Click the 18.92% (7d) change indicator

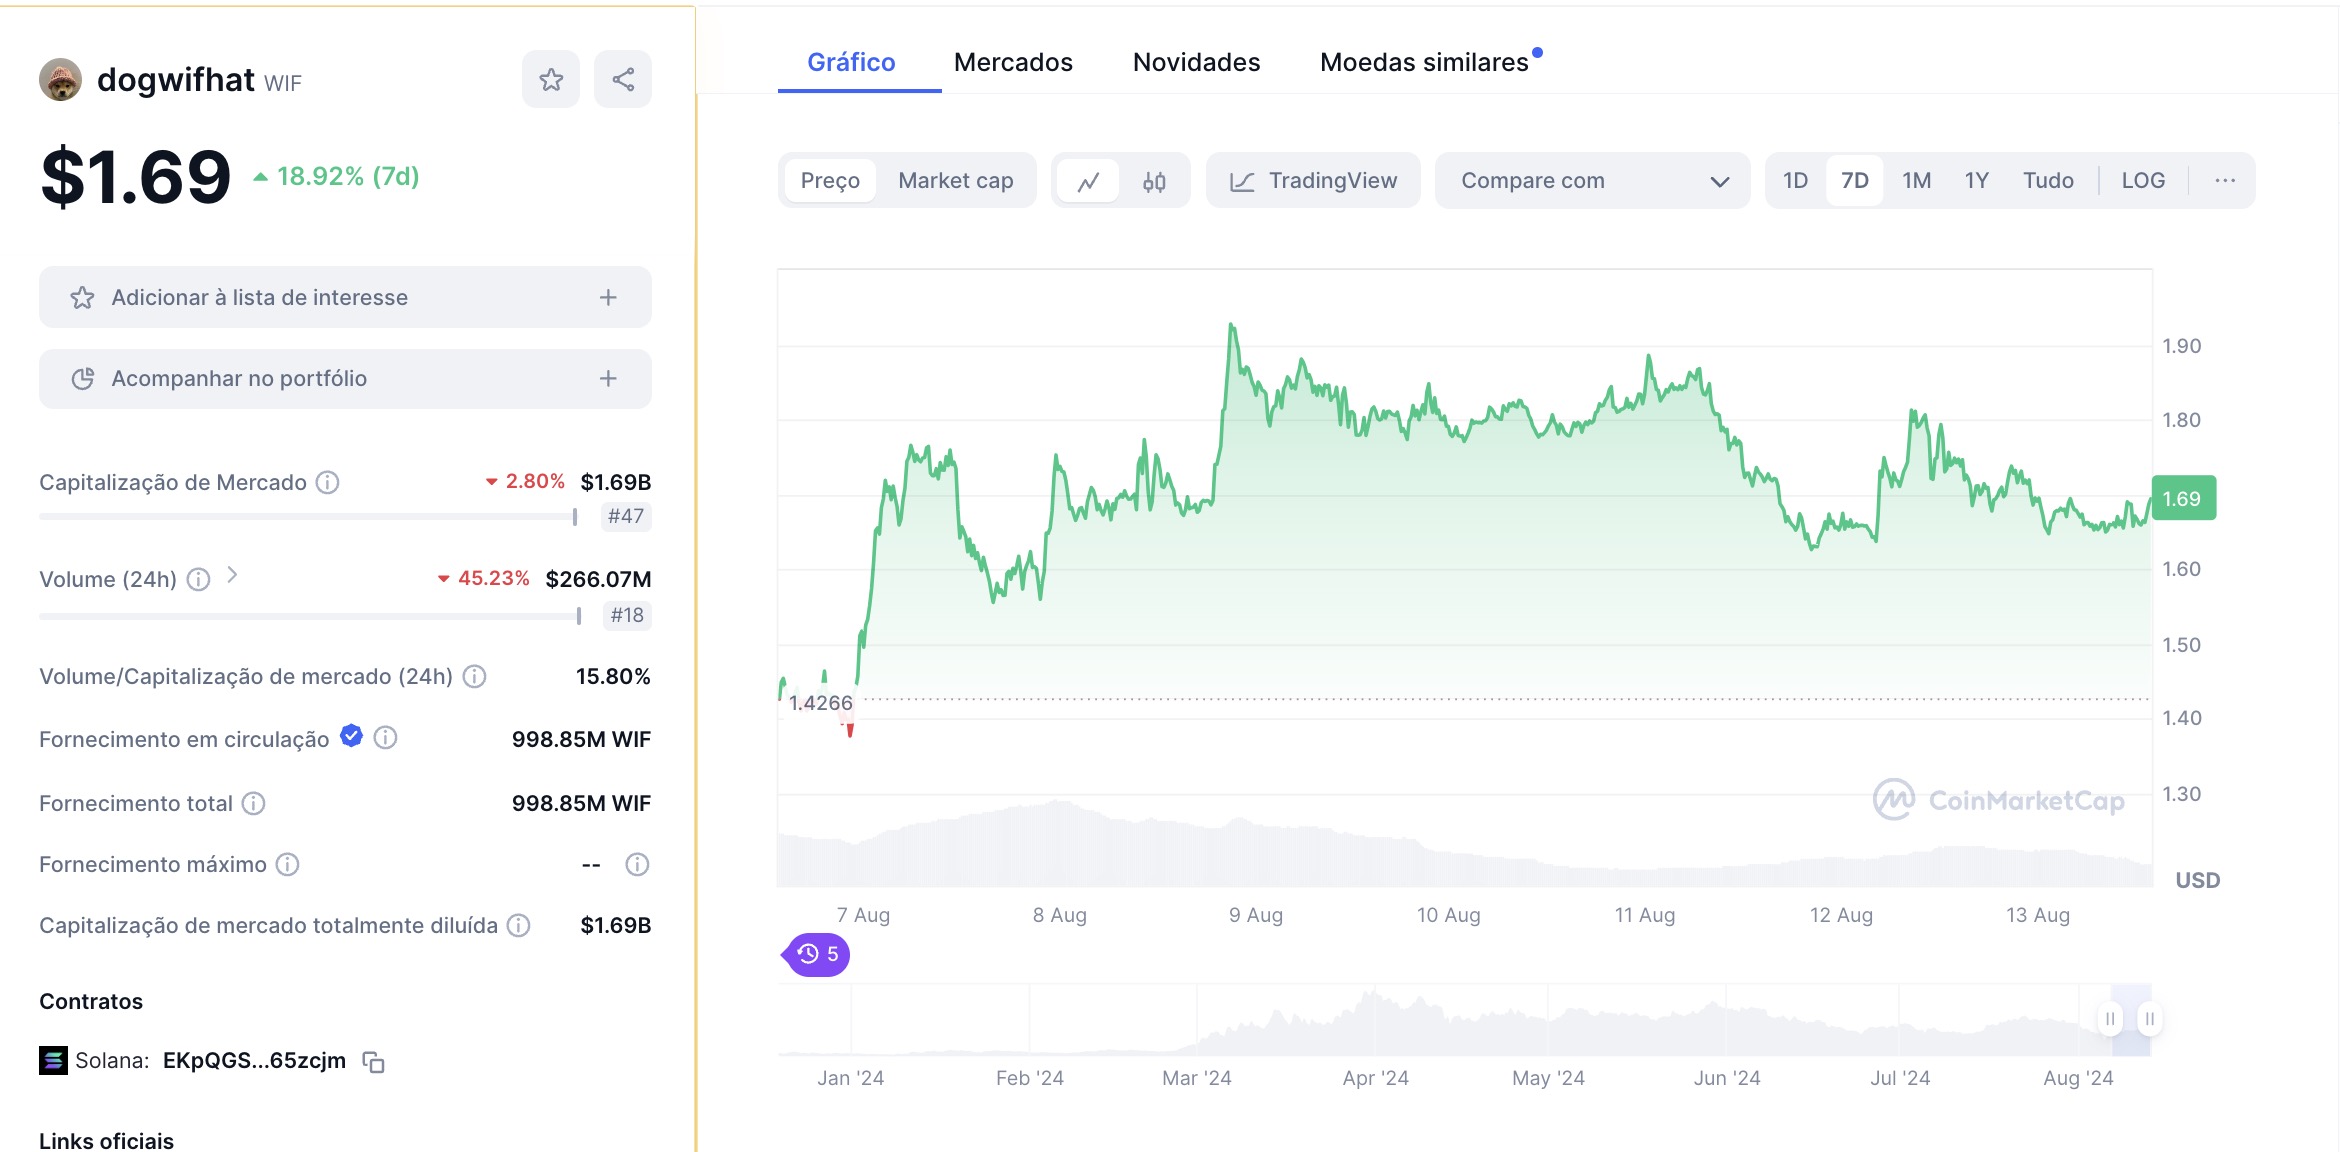click(x=337, y=176)
